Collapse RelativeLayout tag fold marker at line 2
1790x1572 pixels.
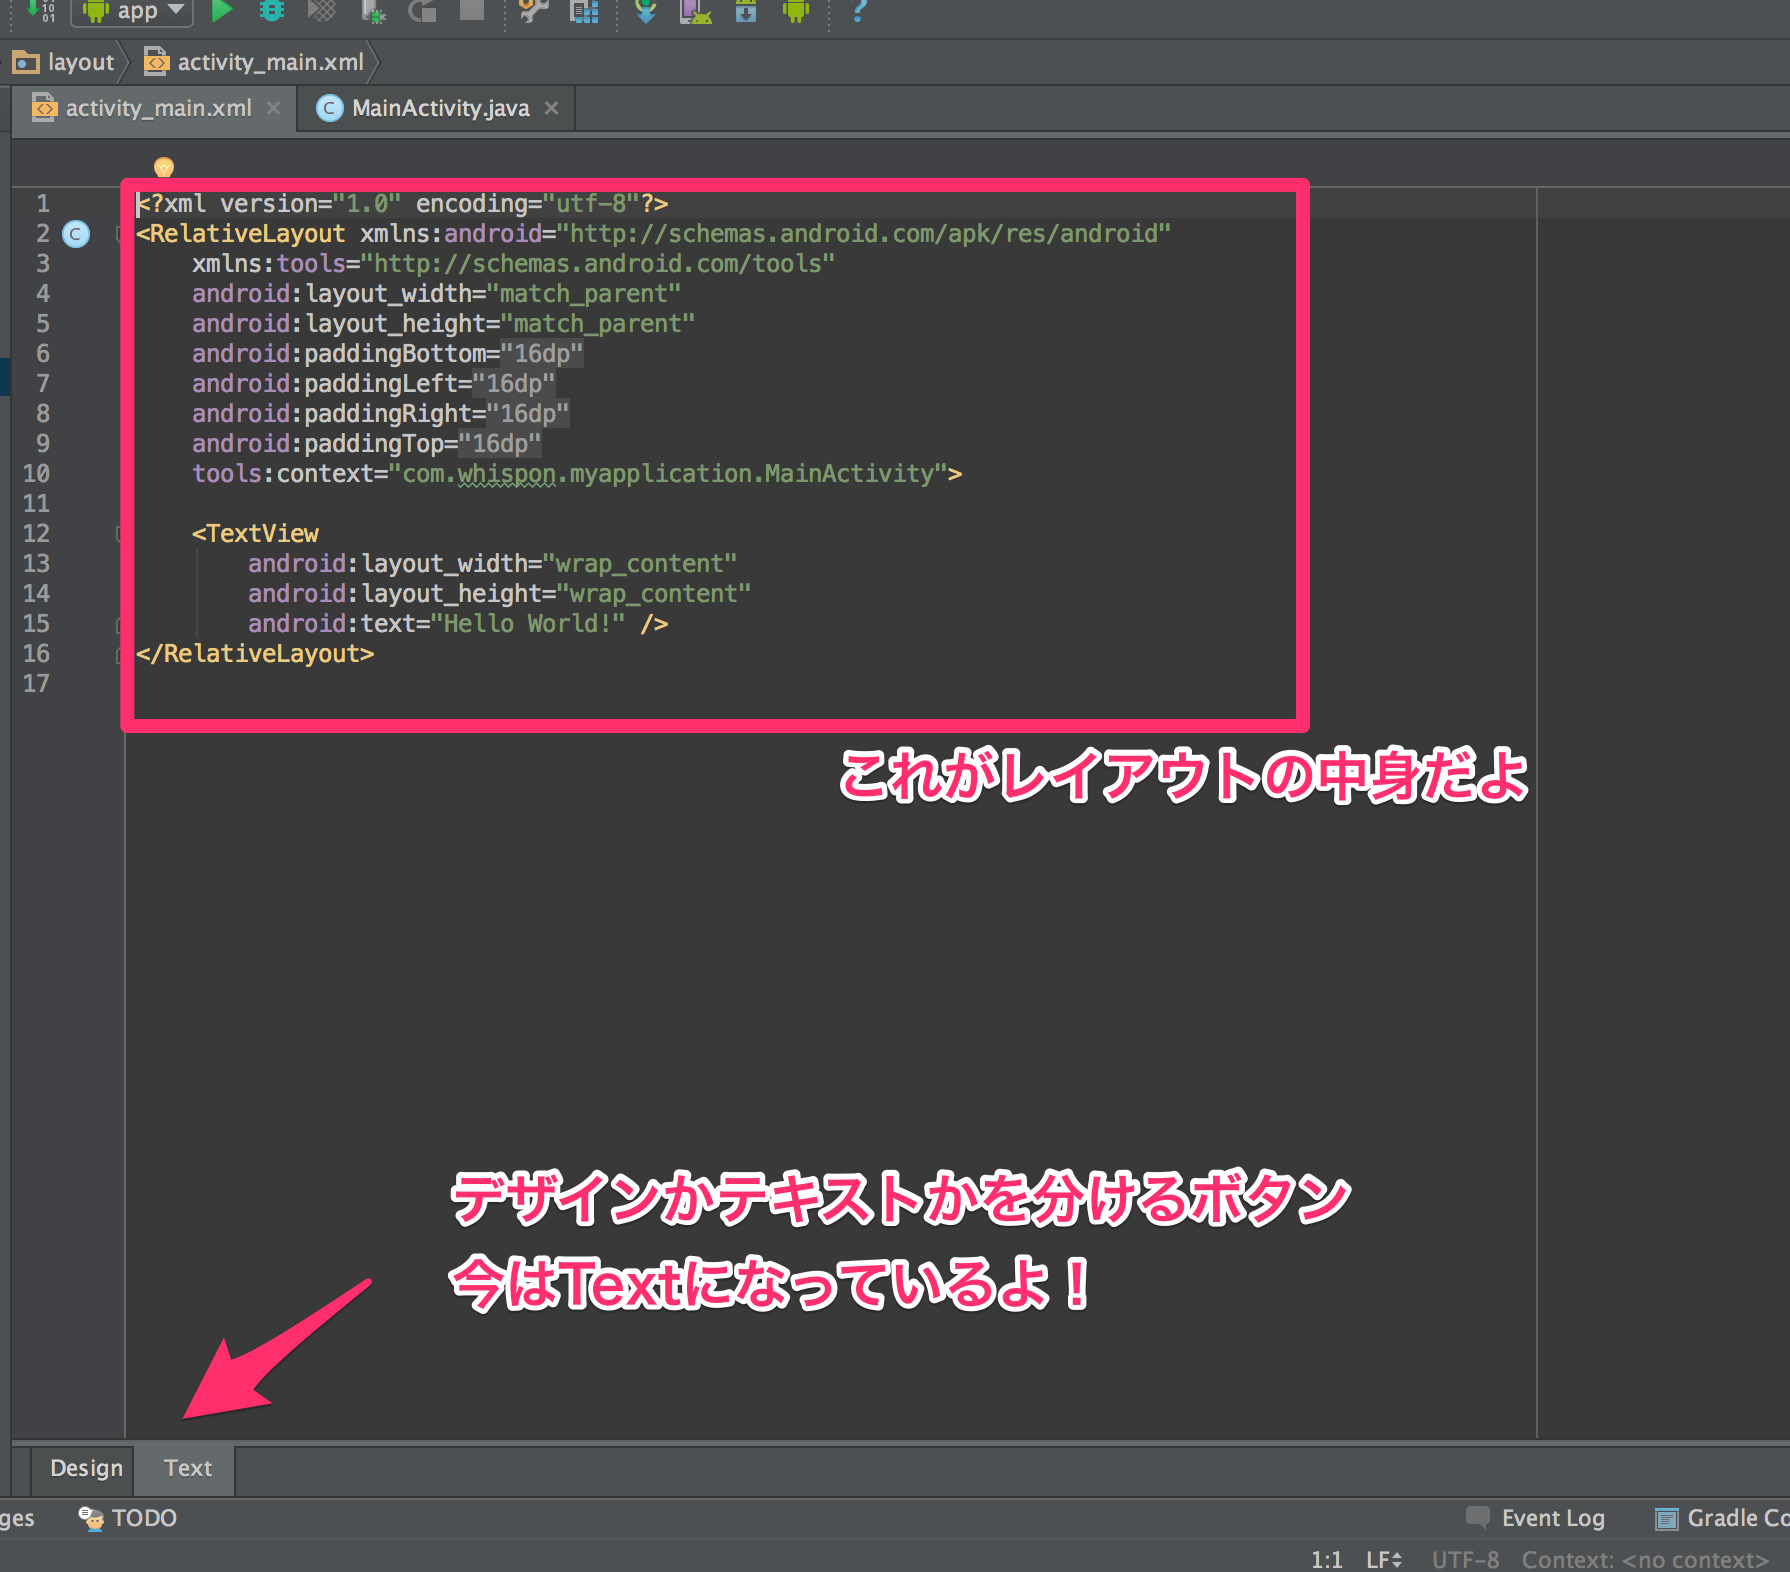coord(119,234)
